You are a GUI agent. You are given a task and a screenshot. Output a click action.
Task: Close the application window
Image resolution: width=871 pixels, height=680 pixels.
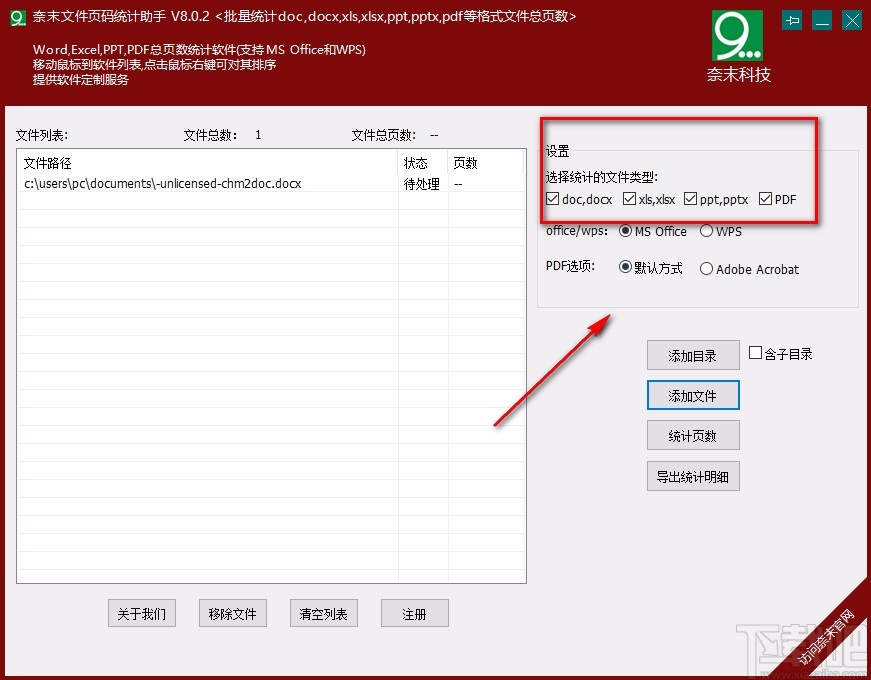(x=852, y=21)
